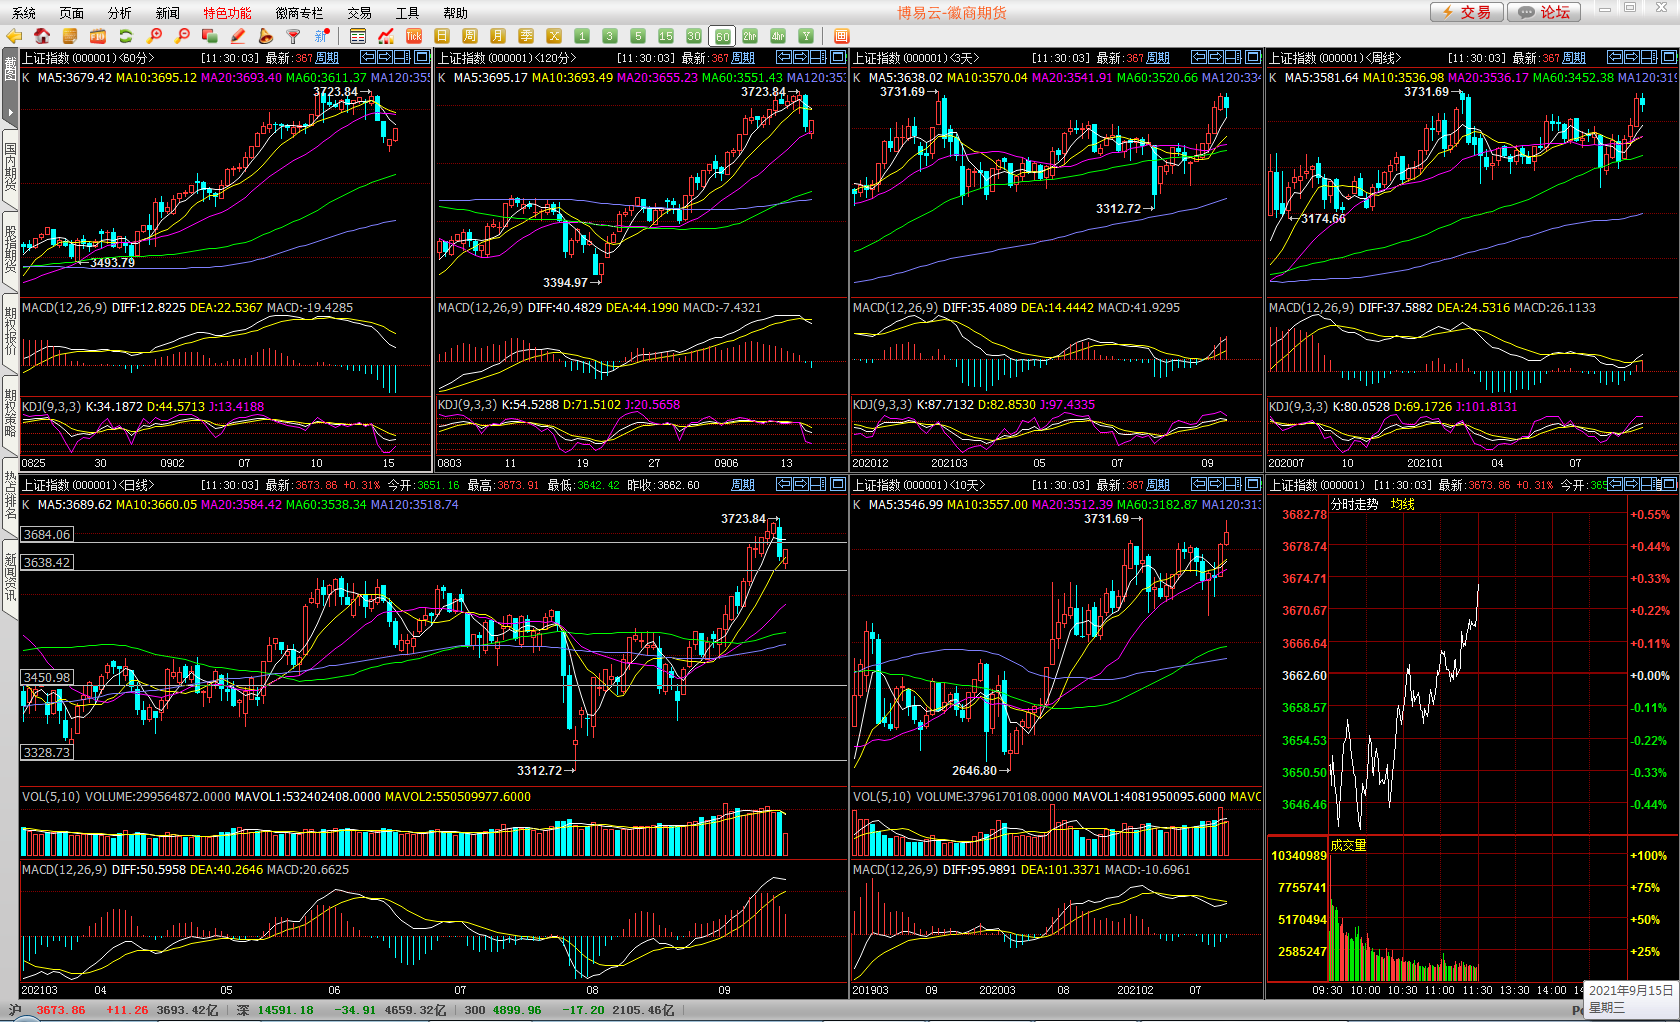The height and width of the screenshot is (1022, 1680).
Task: Click split icon in 3天 panel header
Action: click(x=1235, y=58)
